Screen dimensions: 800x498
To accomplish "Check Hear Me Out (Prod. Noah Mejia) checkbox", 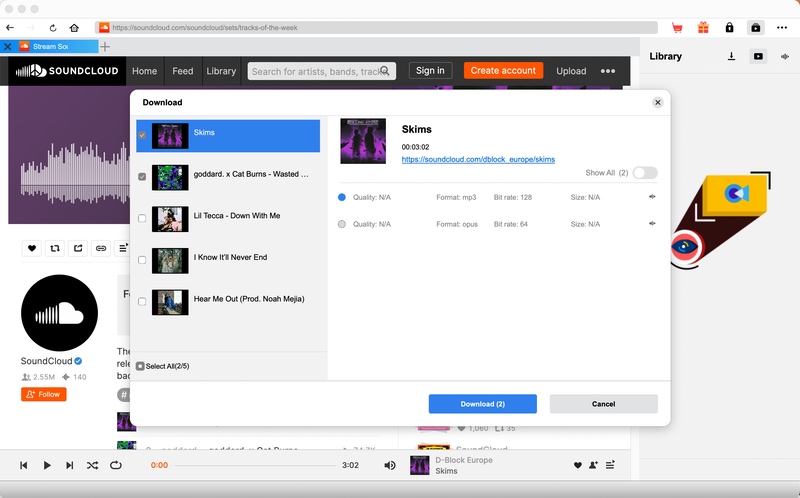I will pyautogui.click(x=142, y=302).
